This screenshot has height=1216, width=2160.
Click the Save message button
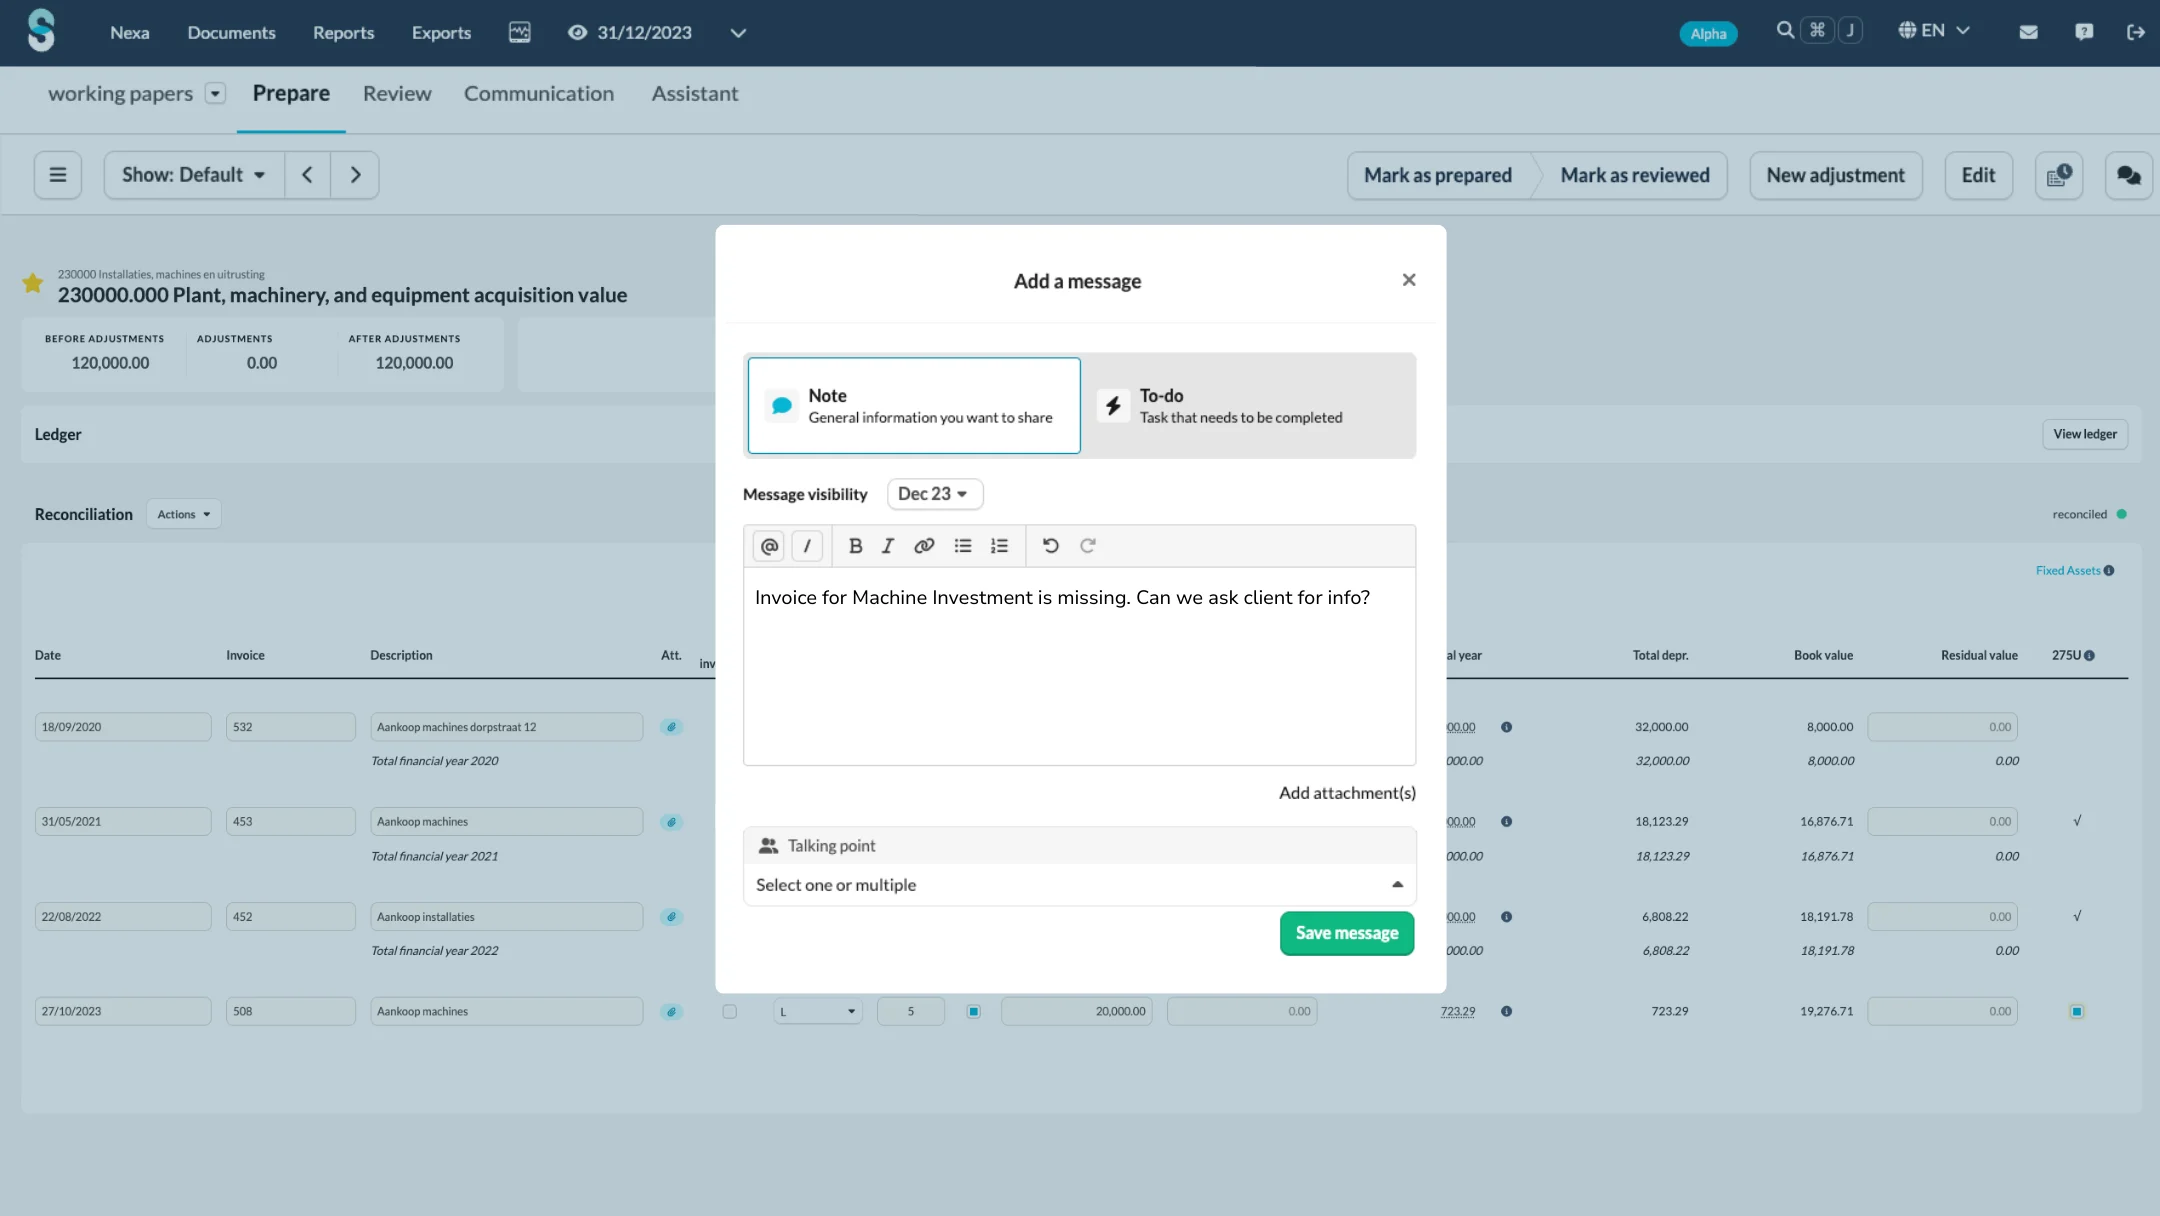1346,933
